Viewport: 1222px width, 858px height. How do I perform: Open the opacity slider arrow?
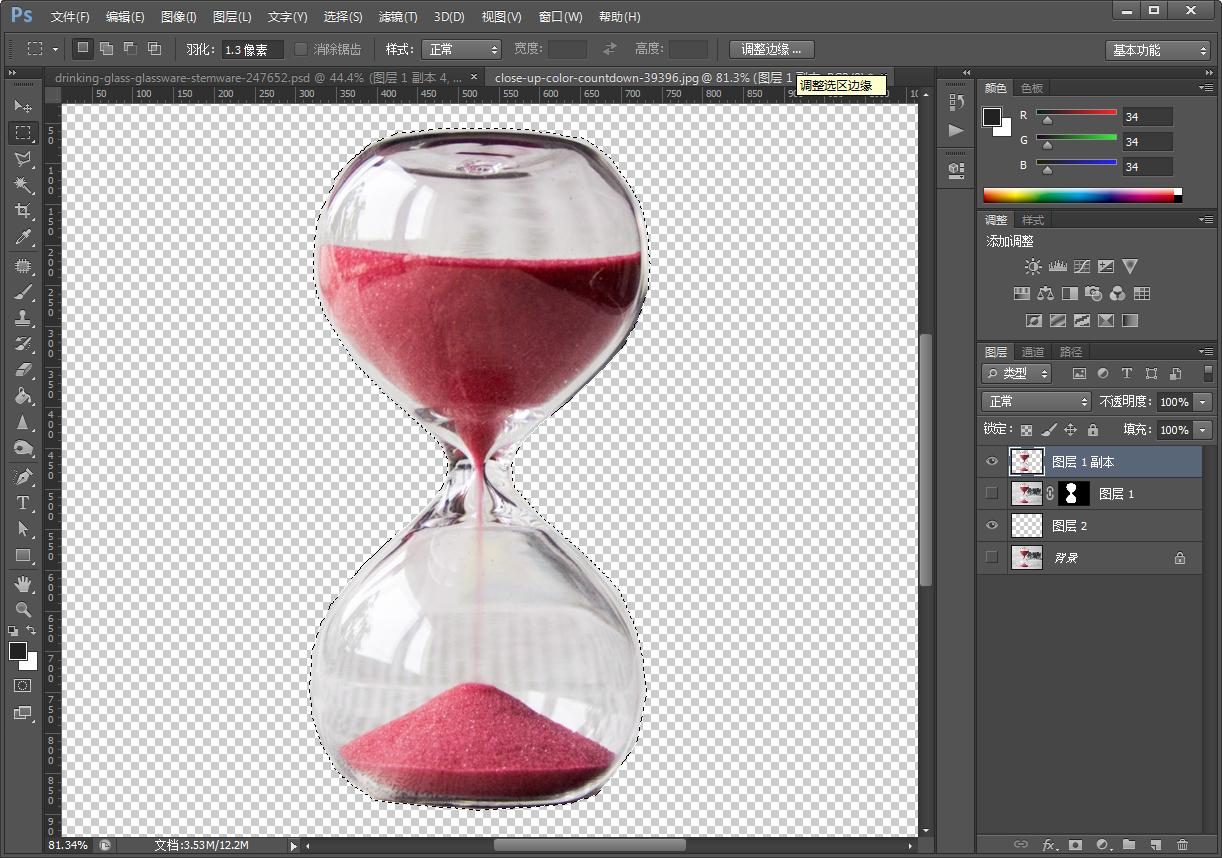click(x=1203, y=402)
